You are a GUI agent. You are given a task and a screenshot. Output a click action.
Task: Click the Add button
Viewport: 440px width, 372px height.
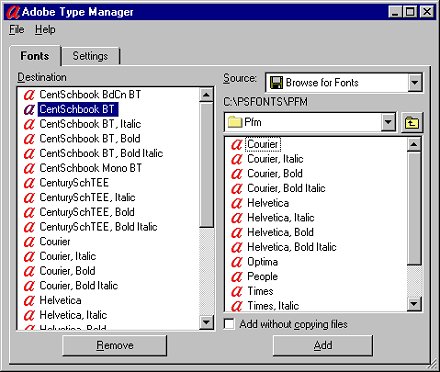pos(323,345)
